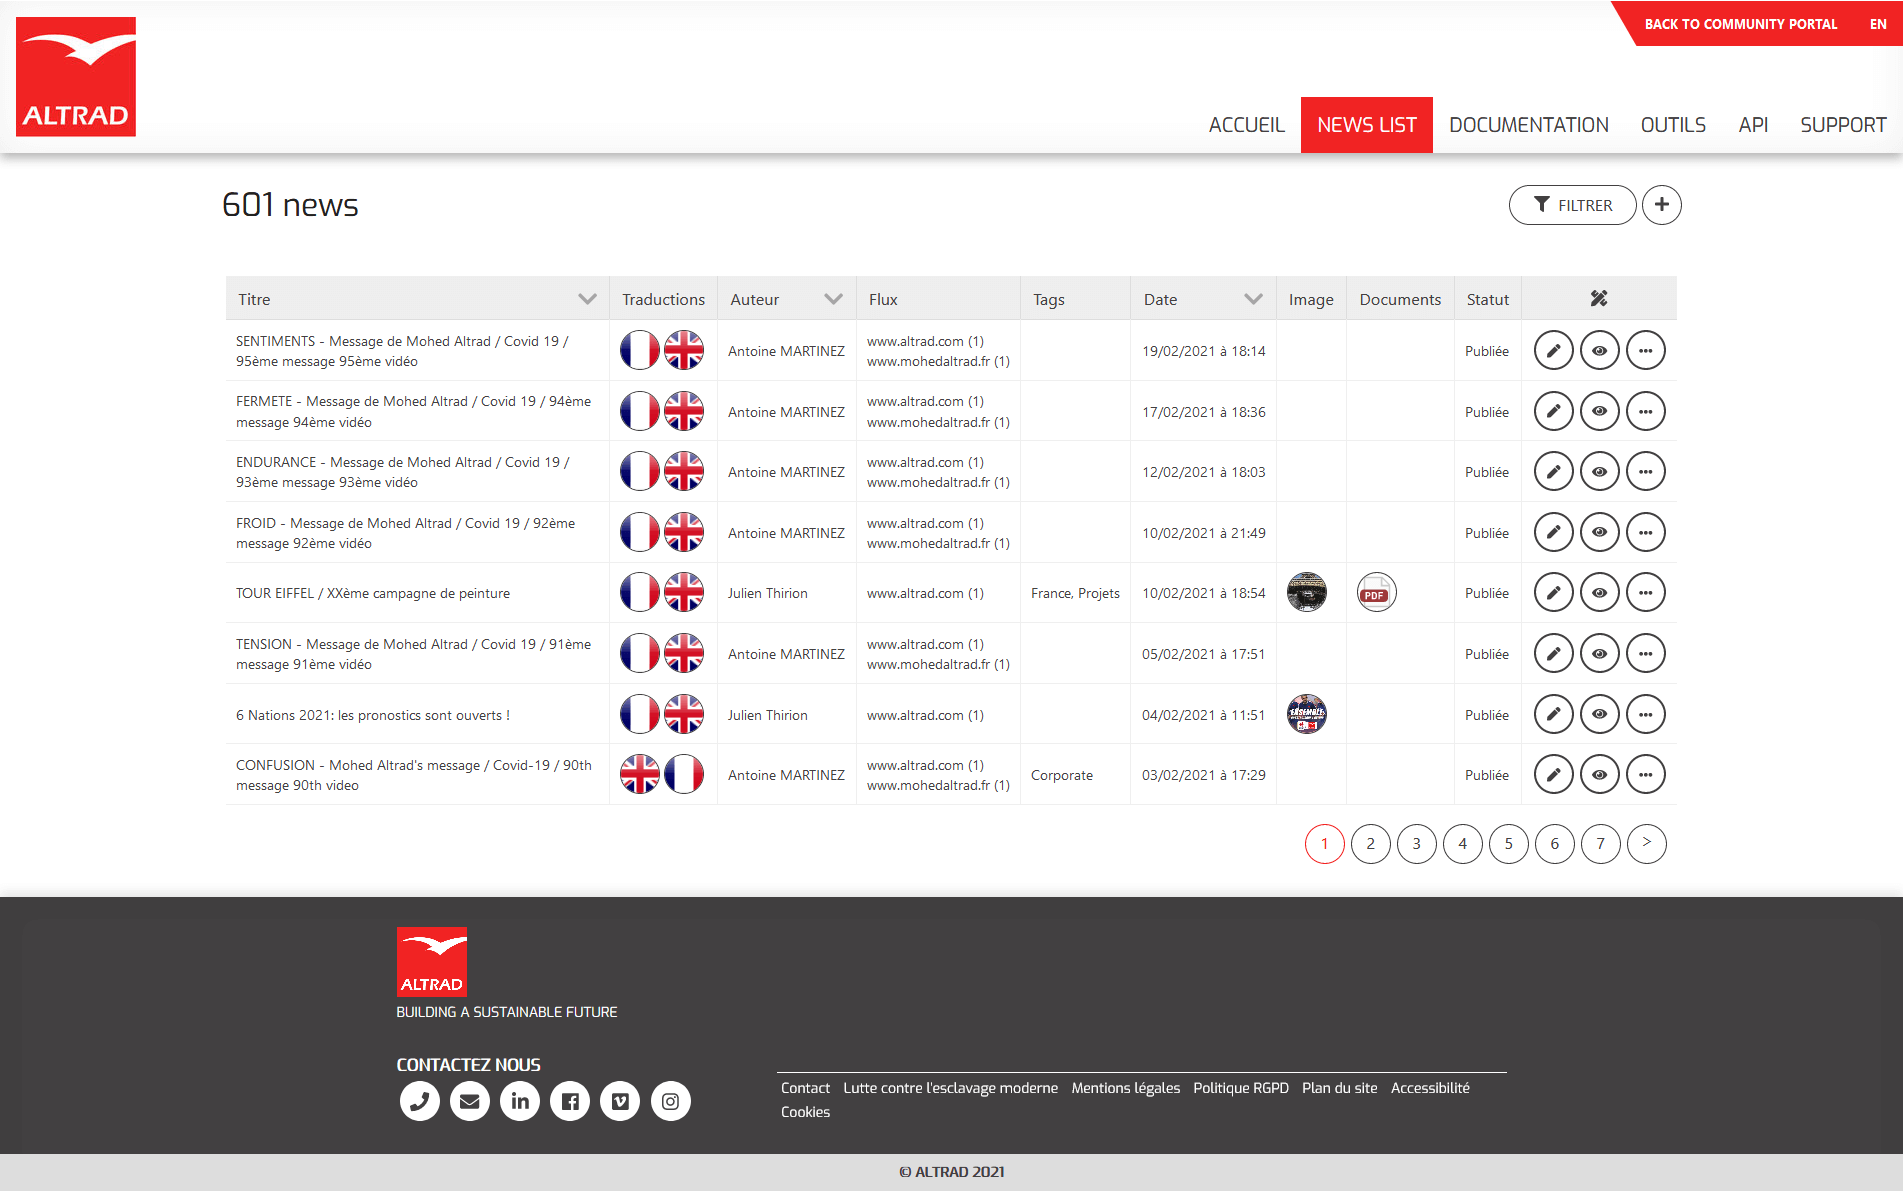Go to the ACCUEIL tab

coord(1246,125)
